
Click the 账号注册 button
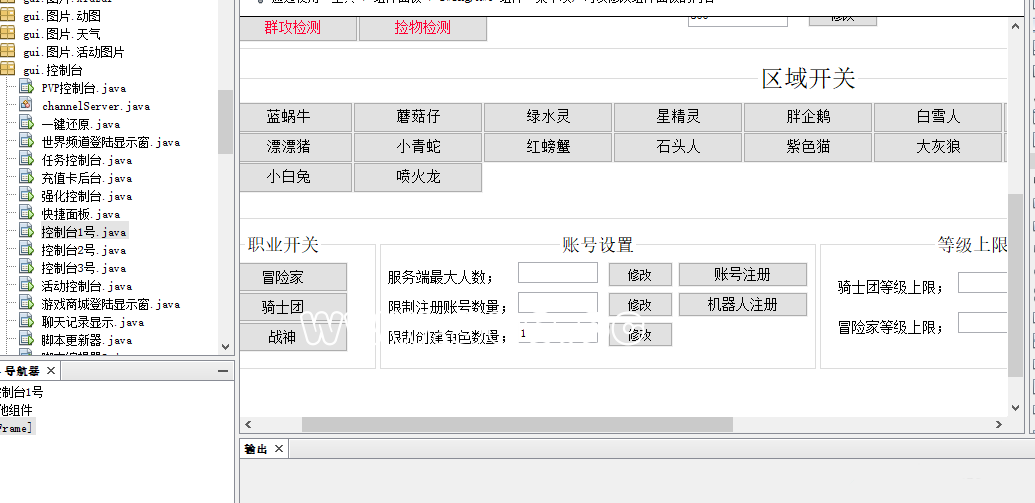[742, 275]
